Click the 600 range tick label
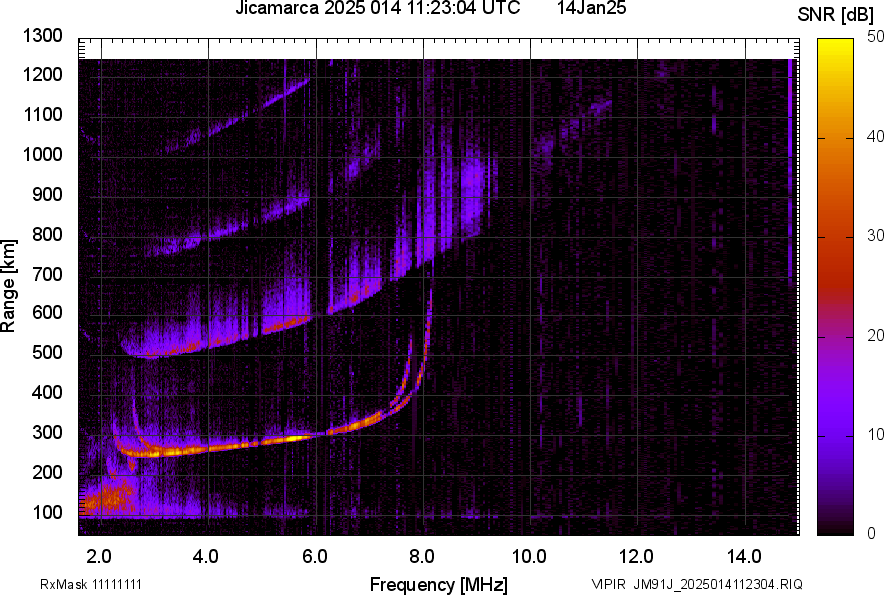 47,312
